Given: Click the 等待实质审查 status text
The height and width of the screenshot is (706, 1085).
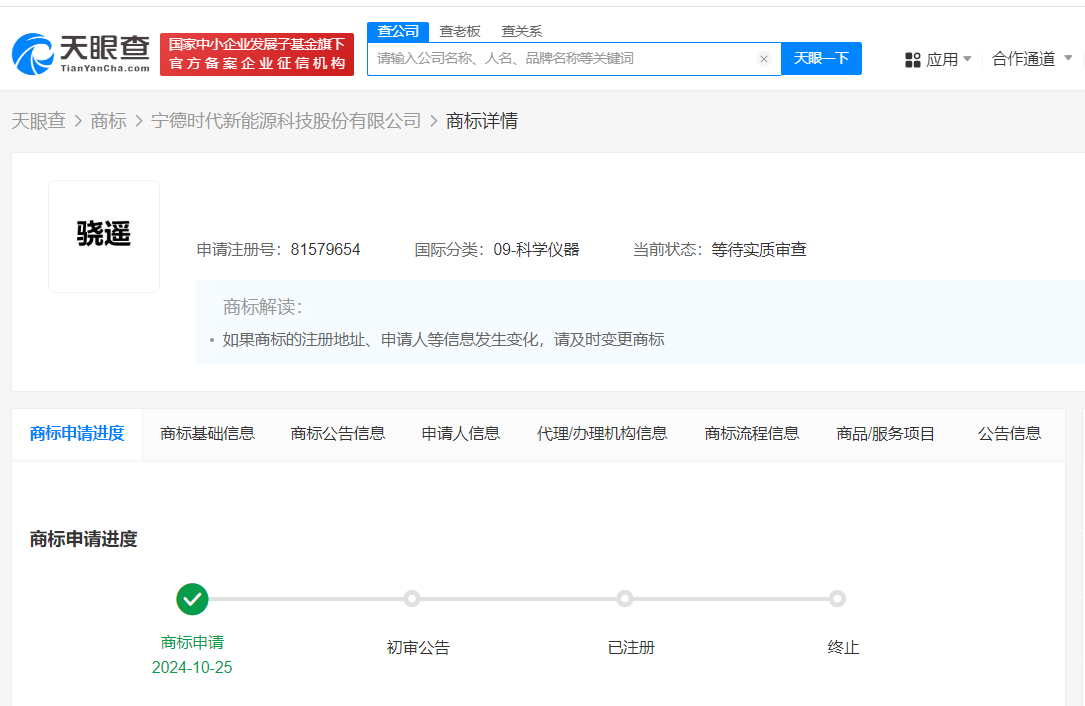Looking at the screenshot, I should tap(759, 250).
